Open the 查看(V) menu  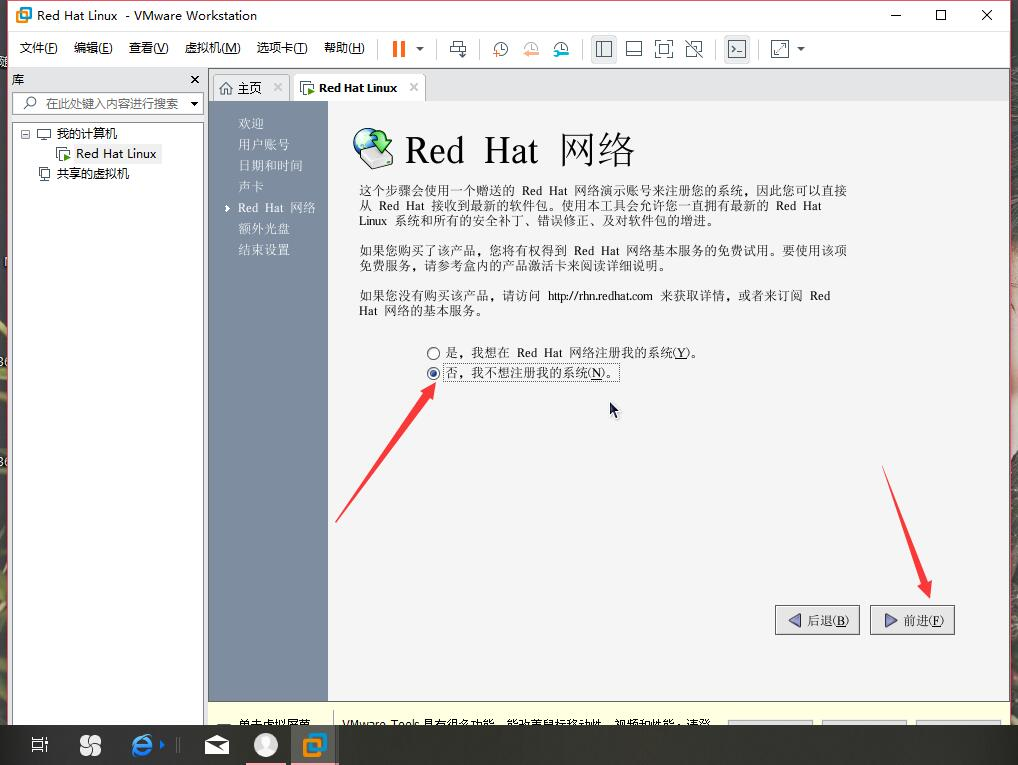[148, 48]
